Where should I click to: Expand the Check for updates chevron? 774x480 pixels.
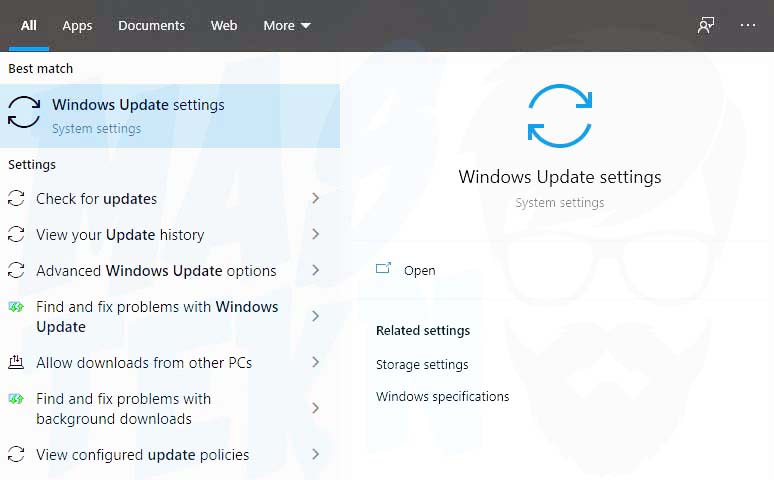click(315, 199)
